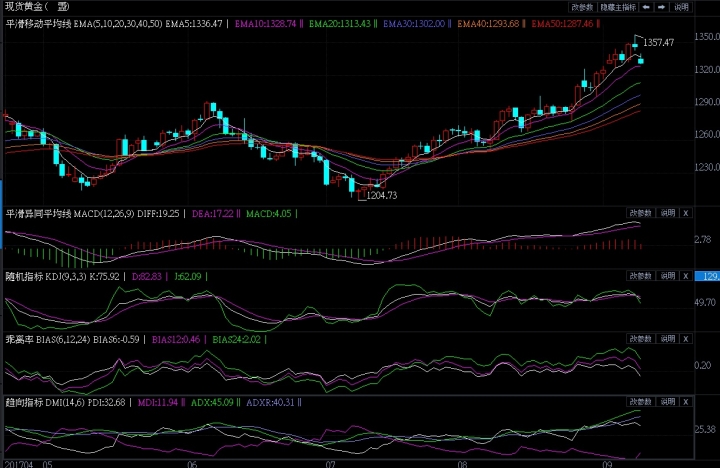The width and height of the screenshot is (720, 468).
Task: Close the DMI indicator panel with X
Action: click(686, 402)
